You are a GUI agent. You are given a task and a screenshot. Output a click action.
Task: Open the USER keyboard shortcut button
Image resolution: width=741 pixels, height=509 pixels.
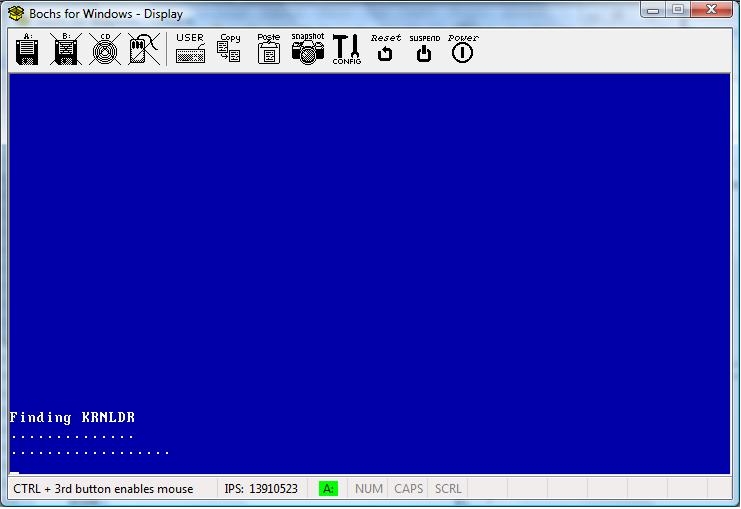pos(190,48)
